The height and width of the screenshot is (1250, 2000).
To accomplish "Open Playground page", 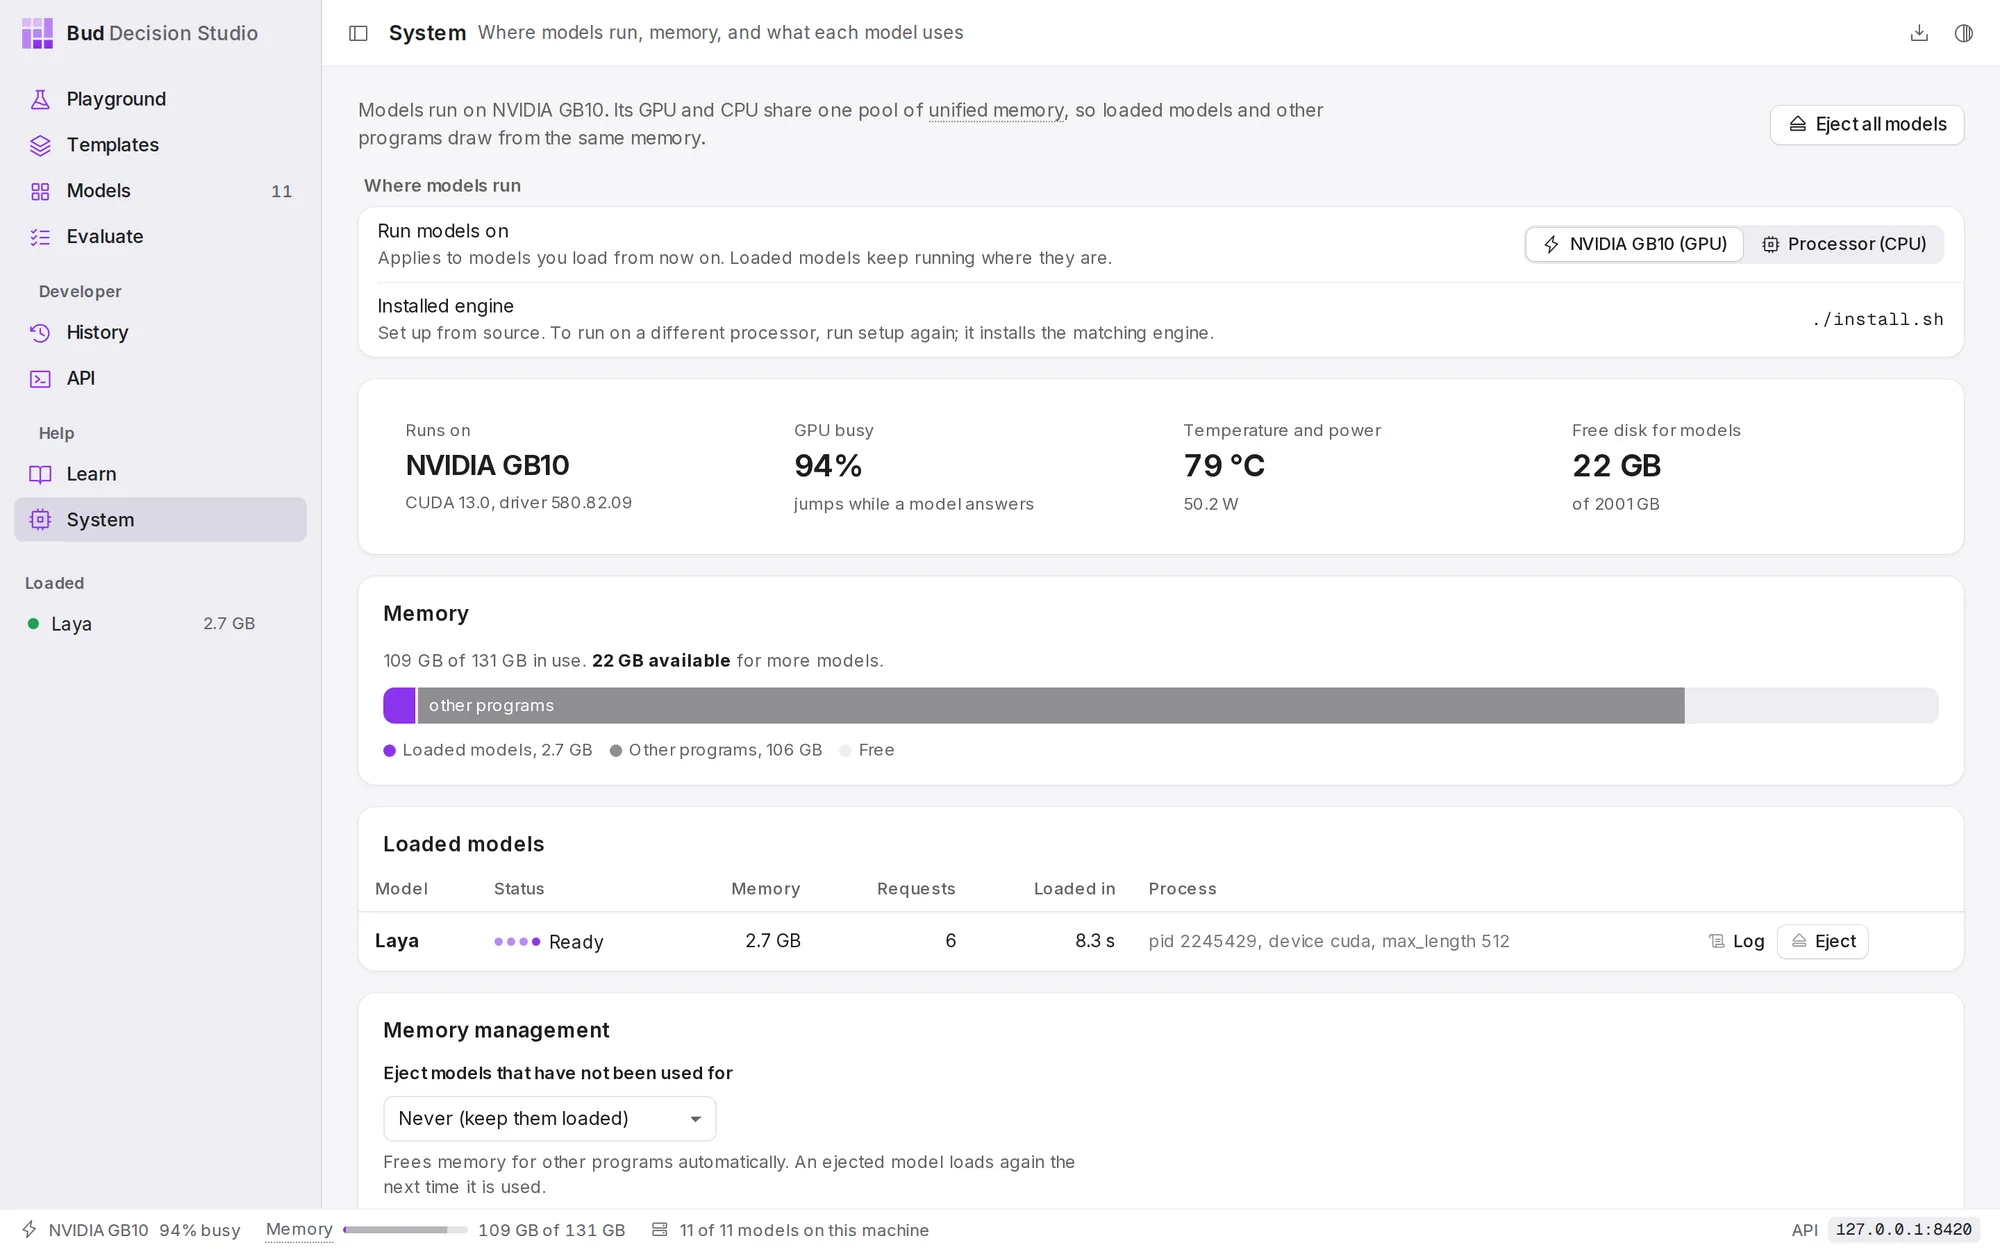I will [x=160, y=99].
